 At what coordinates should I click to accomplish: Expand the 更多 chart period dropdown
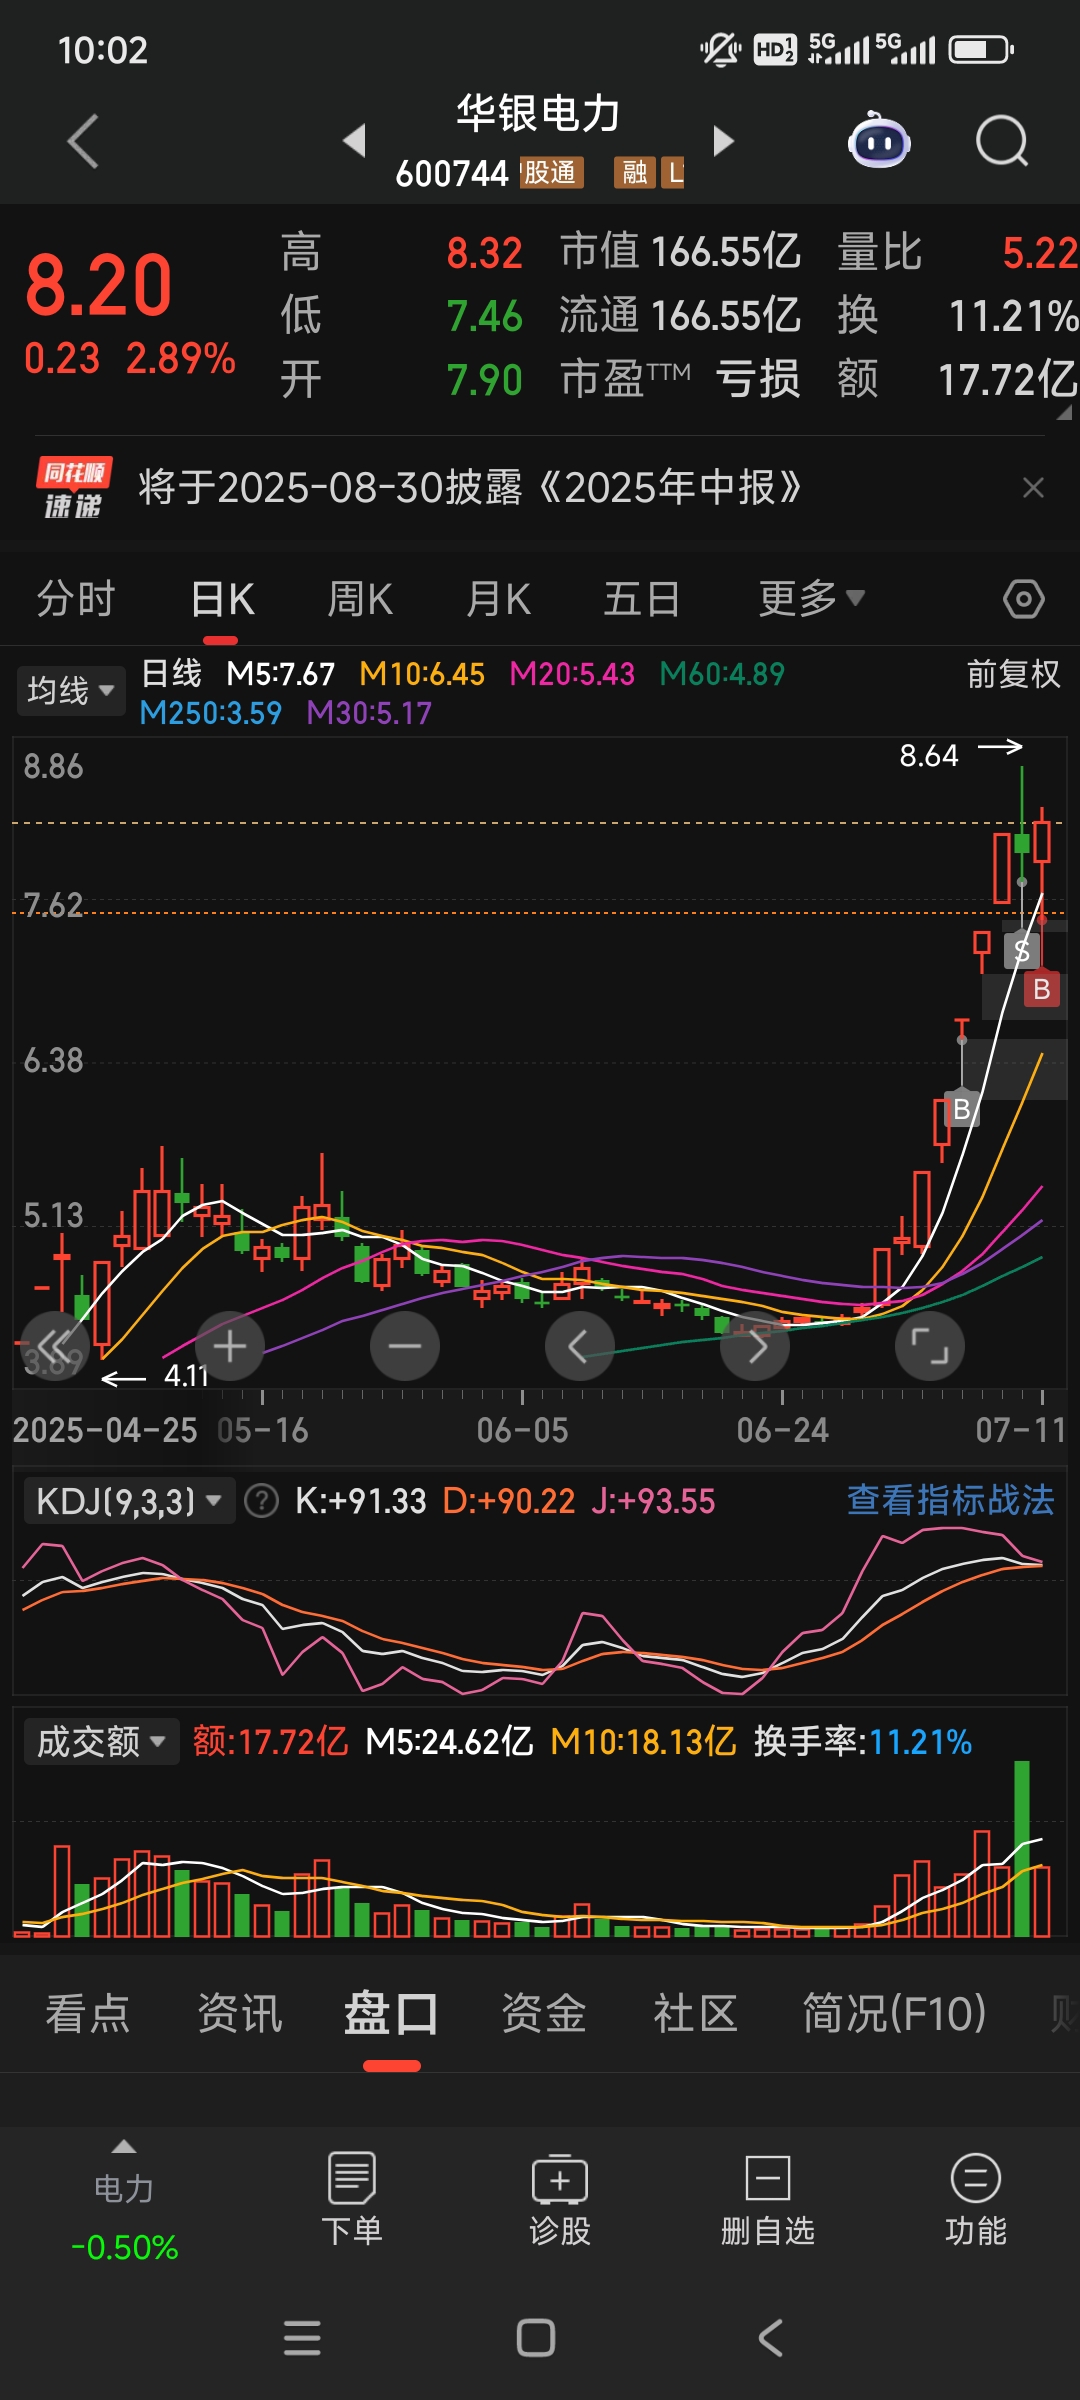pos(811,599)
